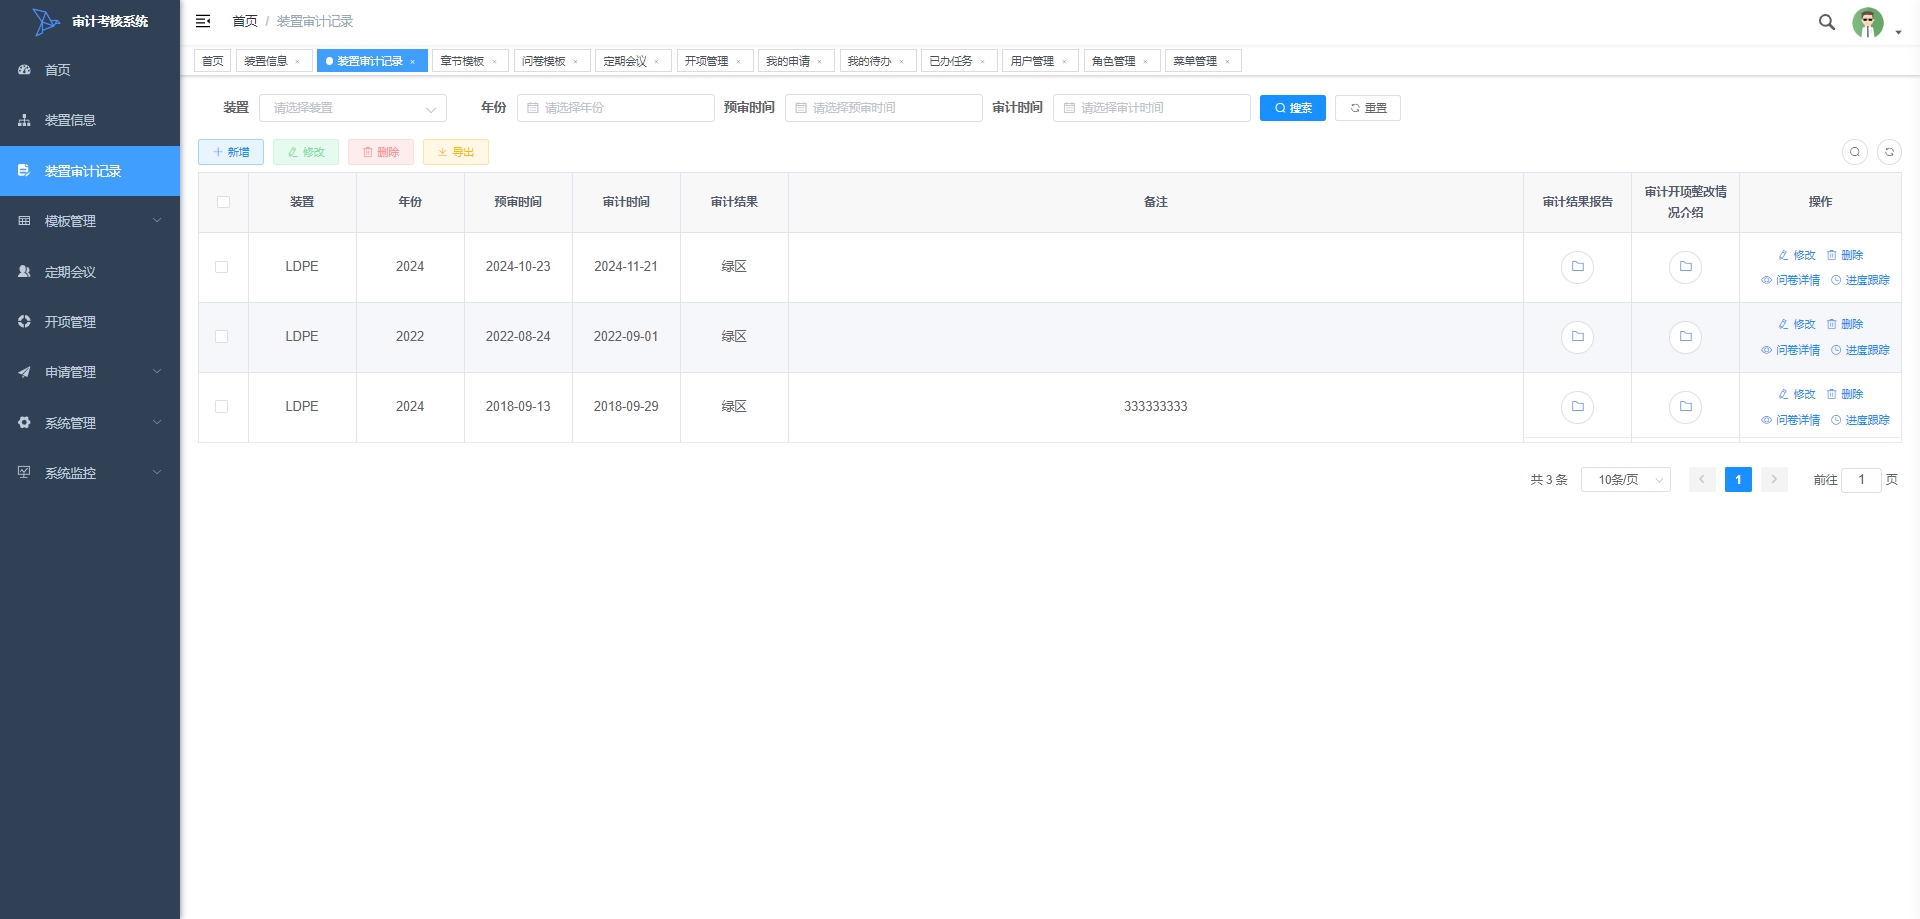Toggle search visibility round icon
Screen dimensions: 1920x919
click(1855, 152)
